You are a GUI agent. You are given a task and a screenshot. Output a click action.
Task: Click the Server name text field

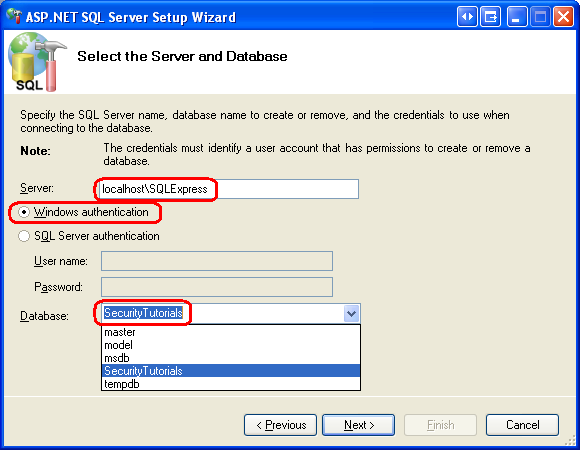[x=229, y=189]
